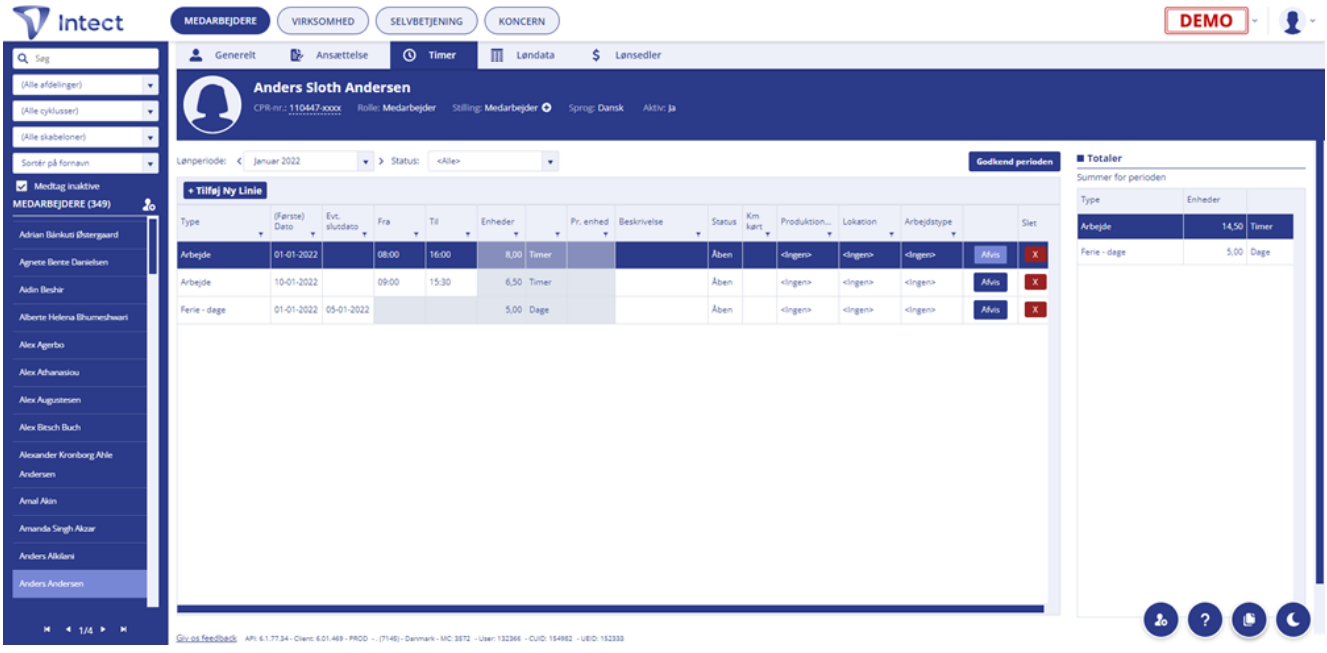Click CPR-nr. 110447-xxxx link
The image size is (1327, 653).
pyautogui.click(x=315, y=108)
